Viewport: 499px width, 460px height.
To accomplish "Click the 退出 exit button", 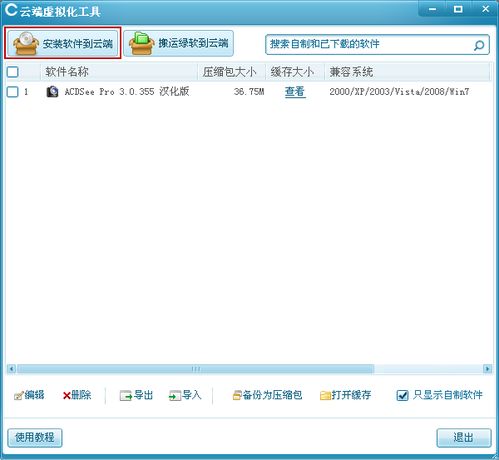I will [x=464, y=437].
